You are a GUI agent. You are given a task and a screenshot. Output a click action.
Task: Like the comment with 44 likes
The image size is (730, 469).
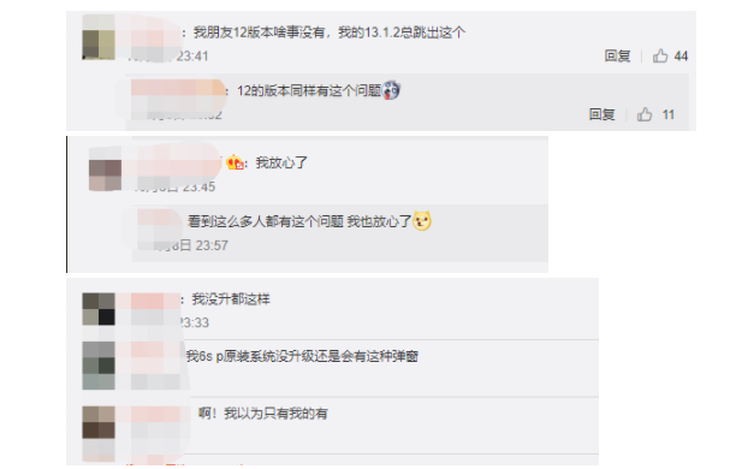[660, 56]
